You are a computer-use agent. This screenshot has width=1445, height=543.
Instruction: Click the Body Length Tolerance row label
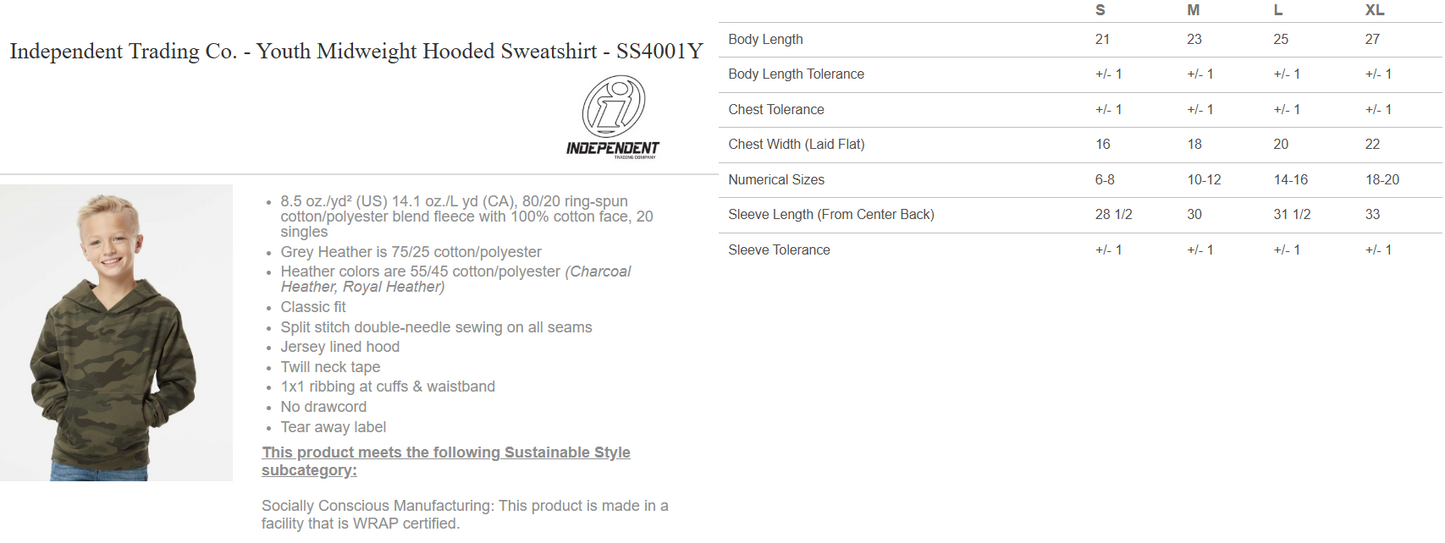click(796, 75)
